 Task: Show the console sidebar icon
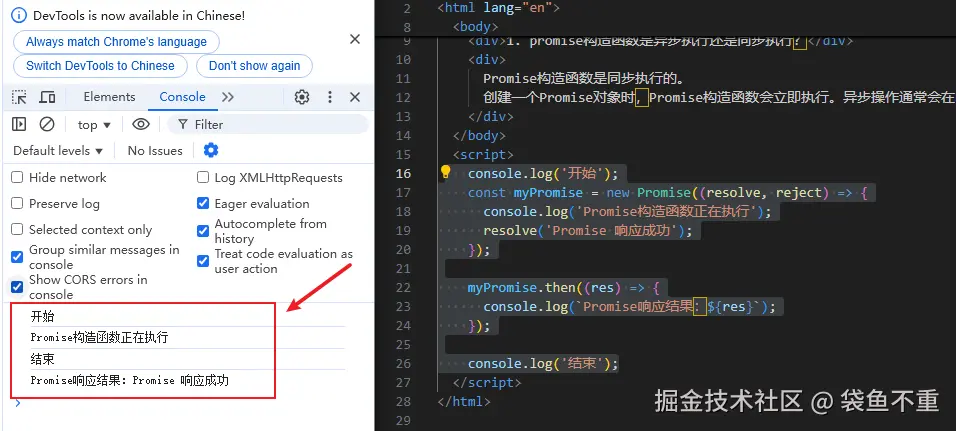pyautogui.click(x=19, y=124)
